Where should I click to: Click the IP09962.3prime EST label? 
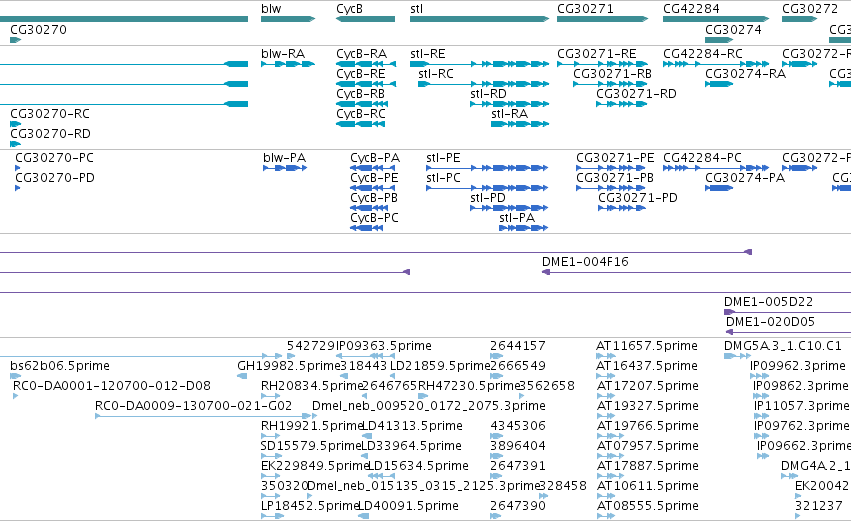click(x=798, y=366)
